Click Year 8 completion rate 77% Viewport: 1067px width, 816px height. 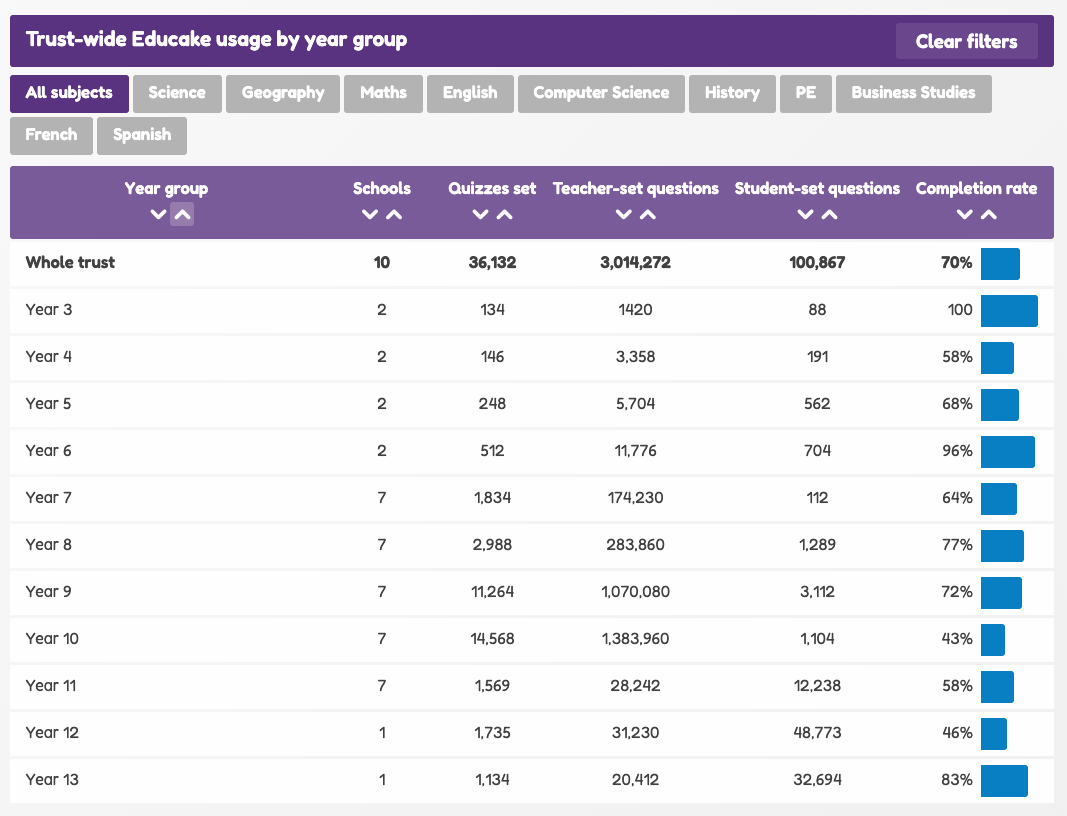tap(957, 544)
